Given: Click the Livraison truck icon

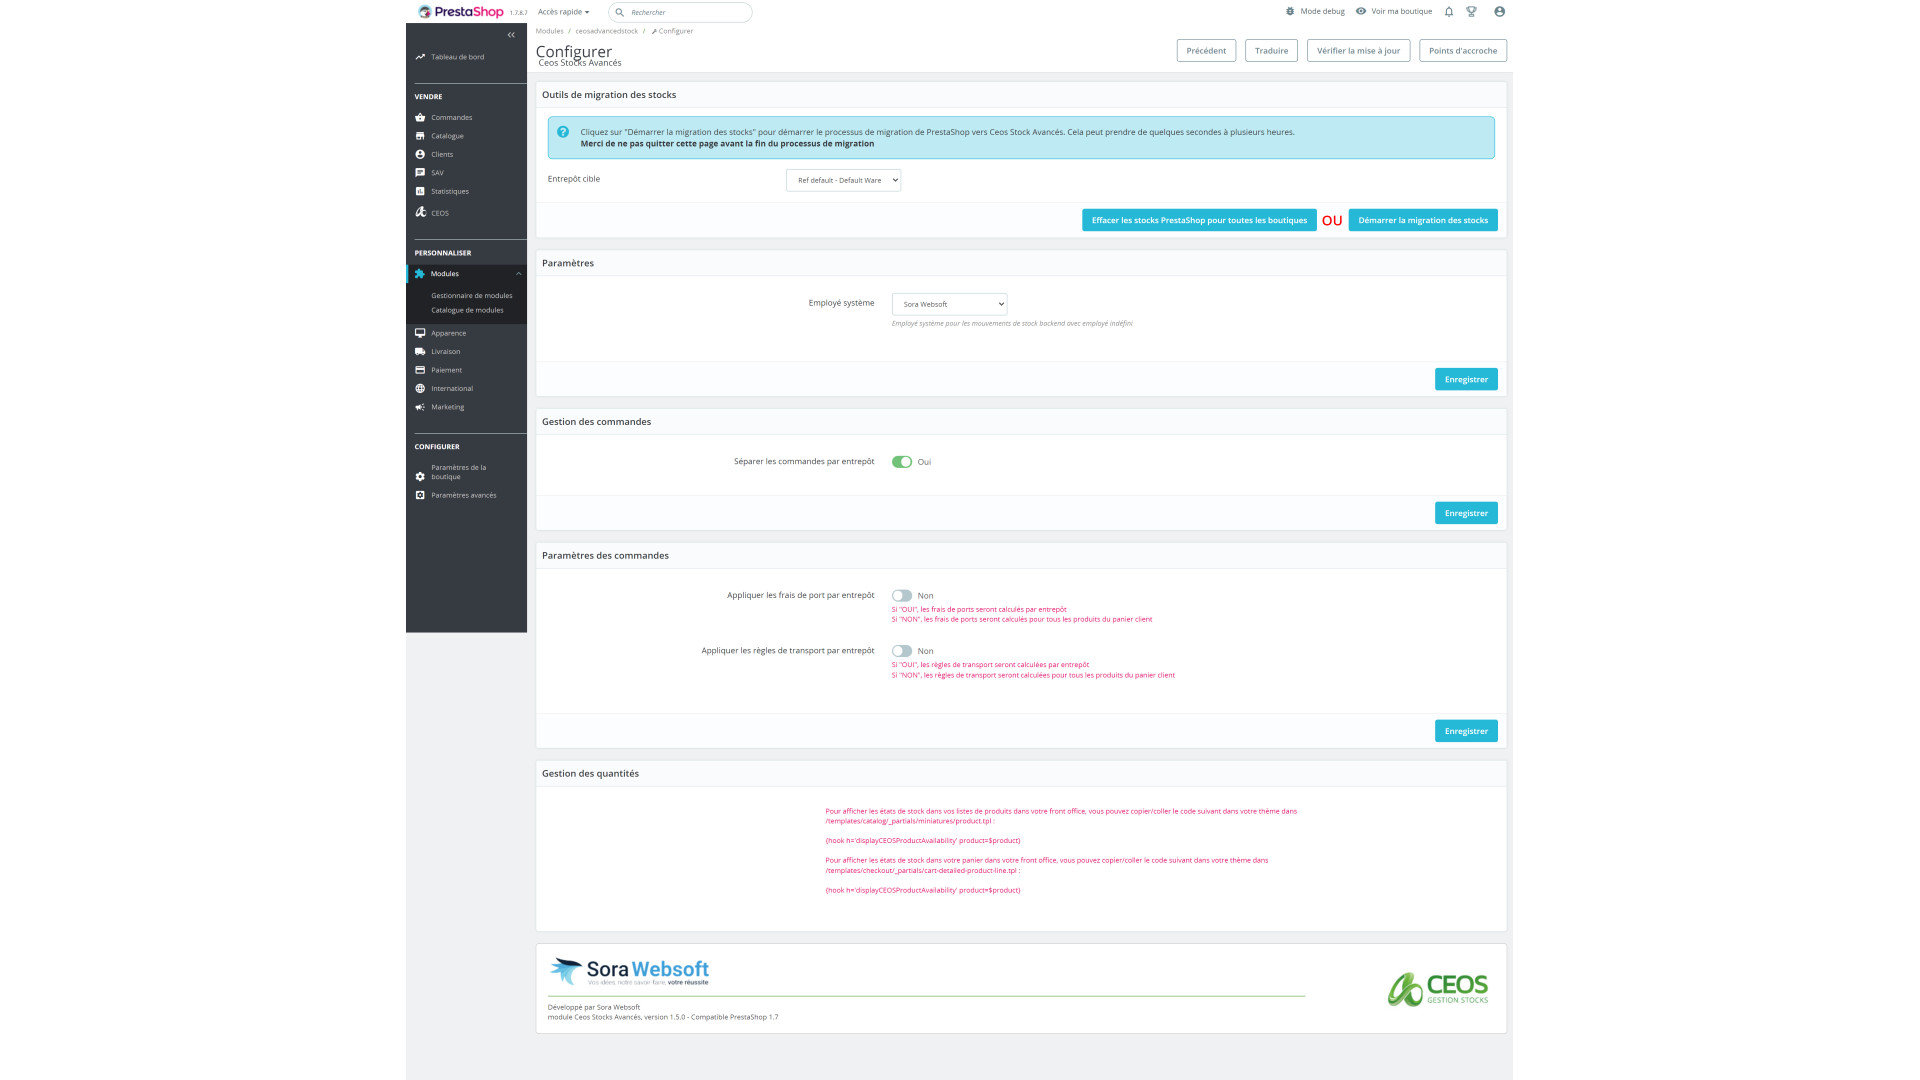Looking at the screenshot, I should 420,352.
